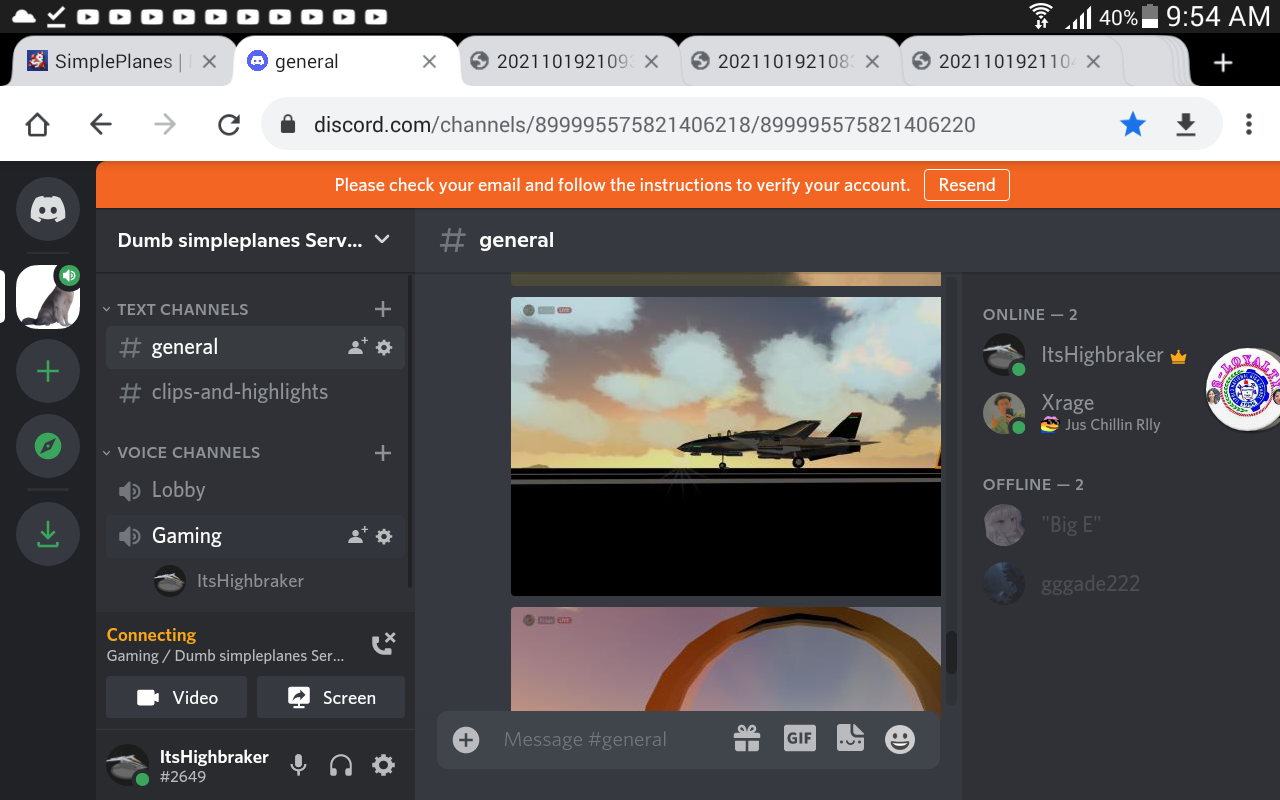Close the SimplePlanes browser tab

click(209, 62)
